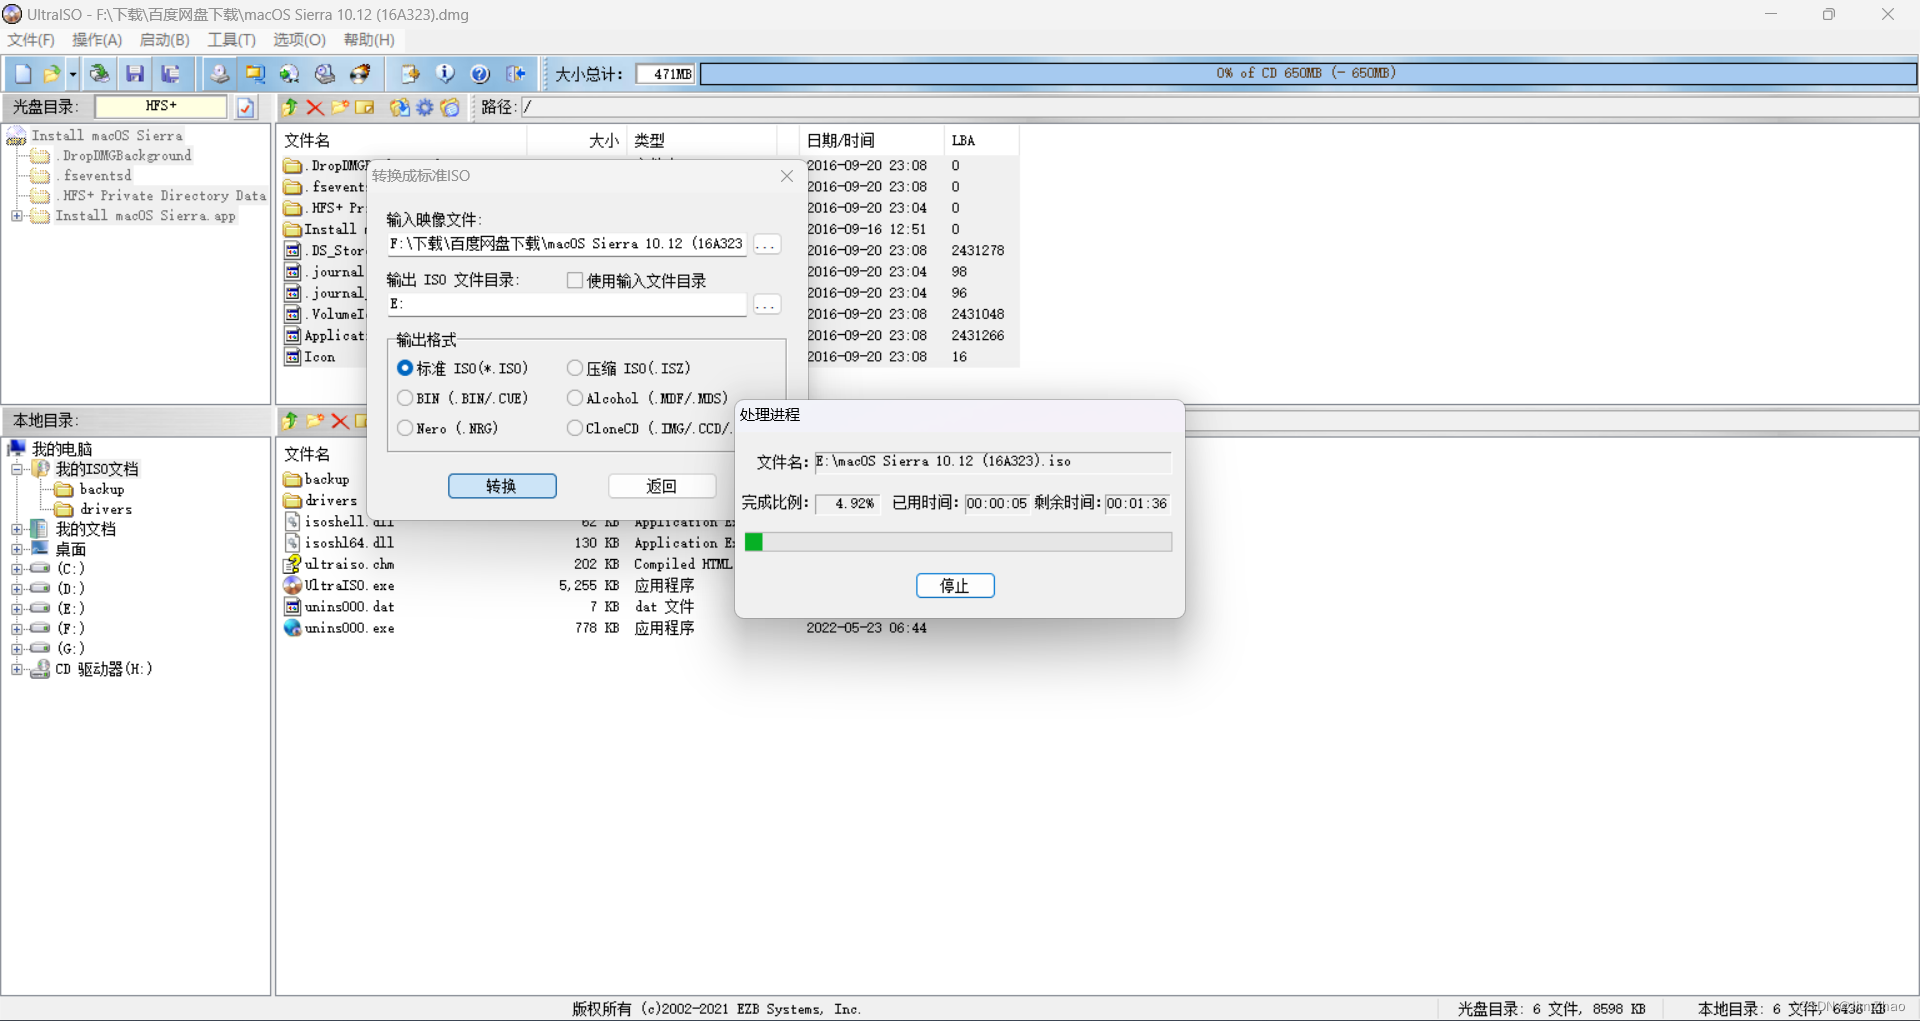
Task: Select the Alcohol (.MDF/.MDS) radio button
Action: (x=575, y=398)
